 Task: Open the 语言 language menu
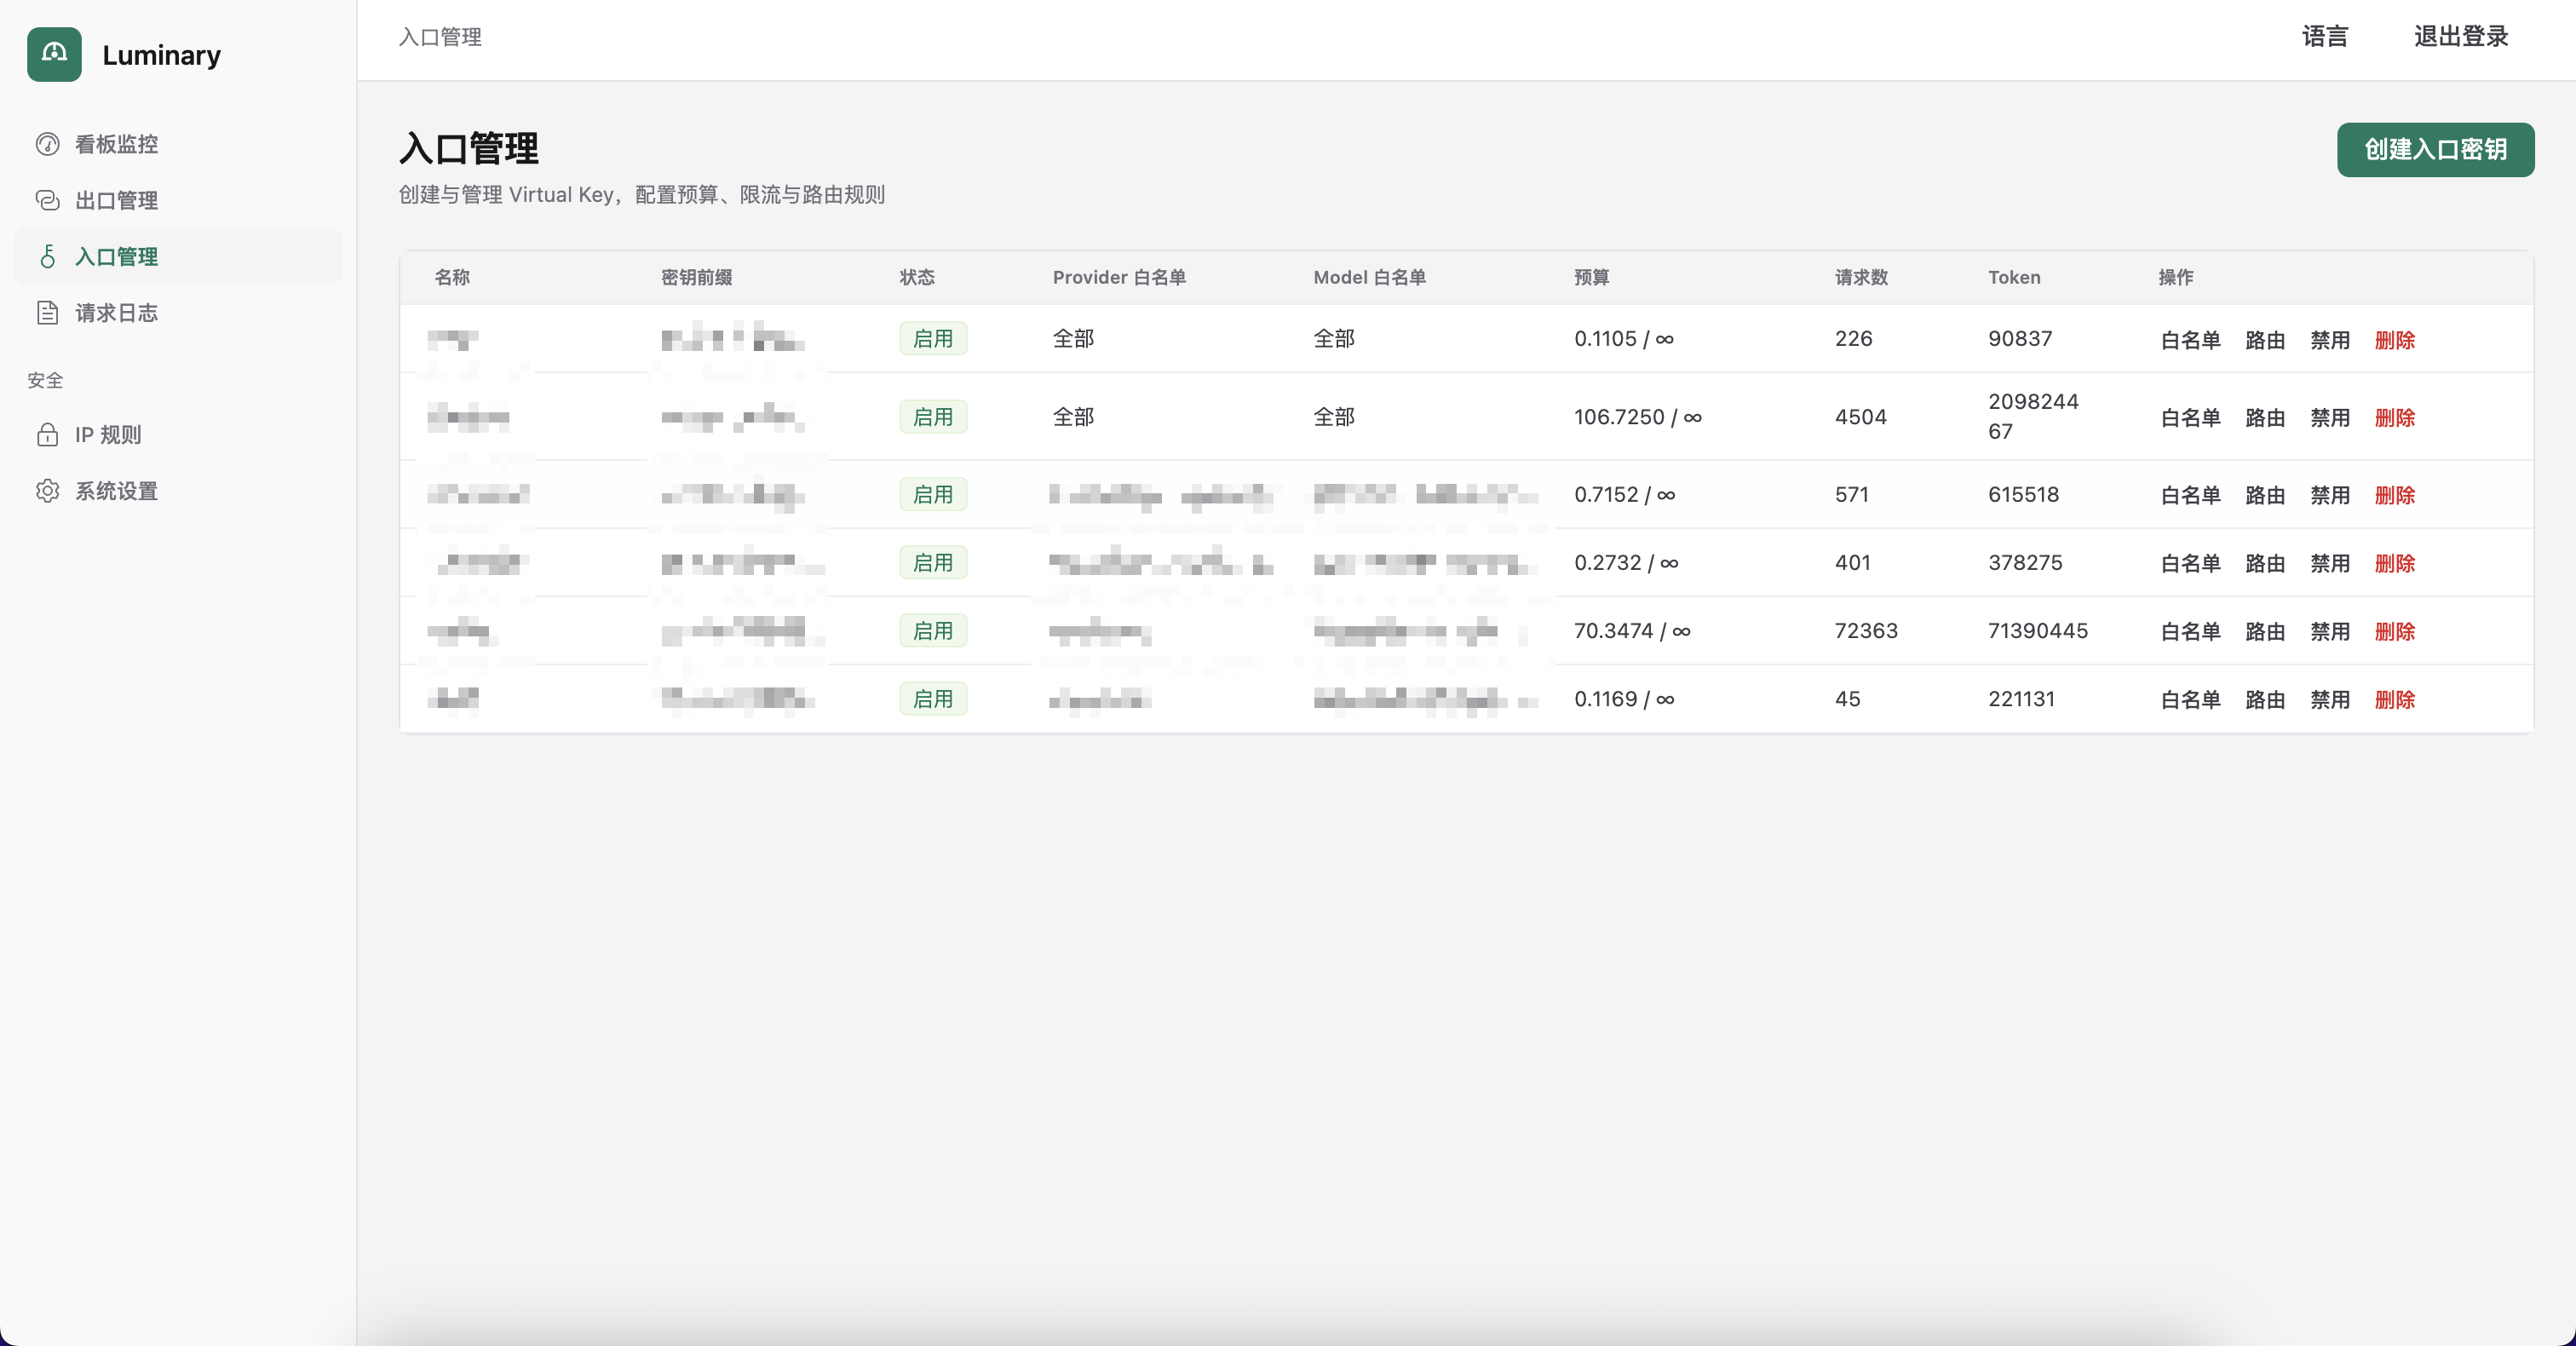[x=2324, y=37]
